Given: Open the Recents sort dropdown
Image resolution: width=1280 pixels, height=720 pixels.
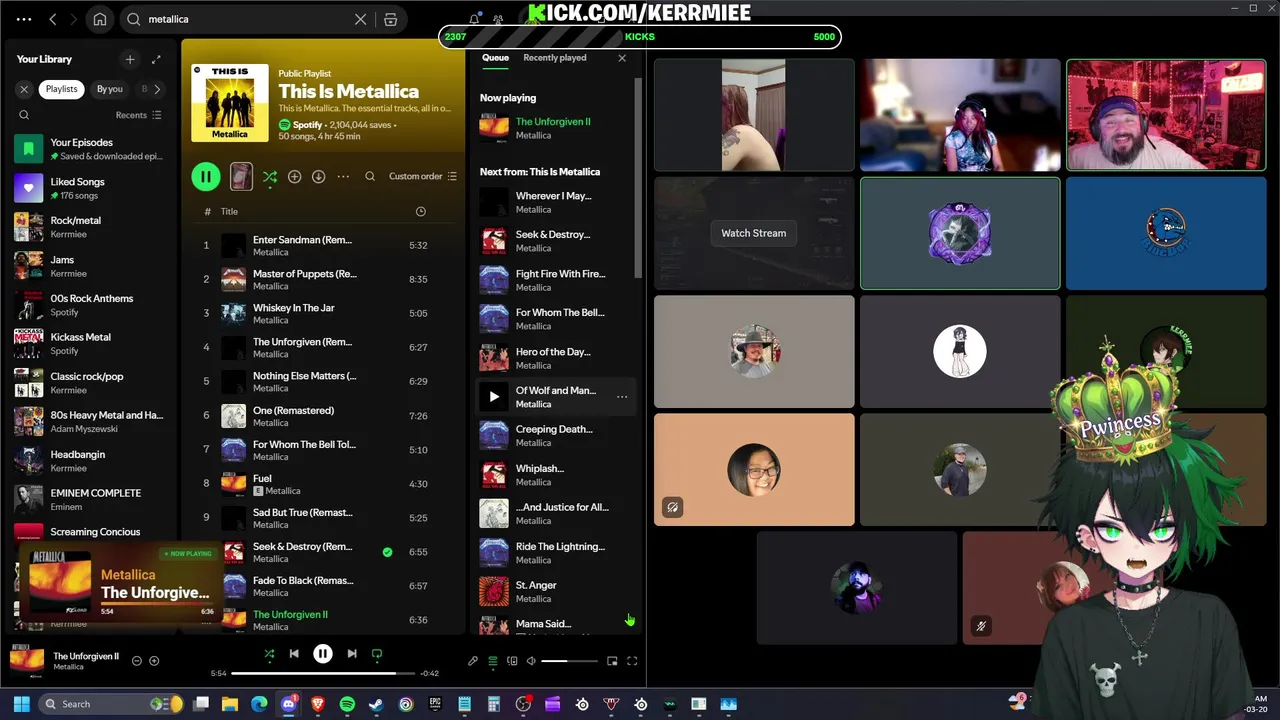Looking at the screenshot, I should click(138, 115).
